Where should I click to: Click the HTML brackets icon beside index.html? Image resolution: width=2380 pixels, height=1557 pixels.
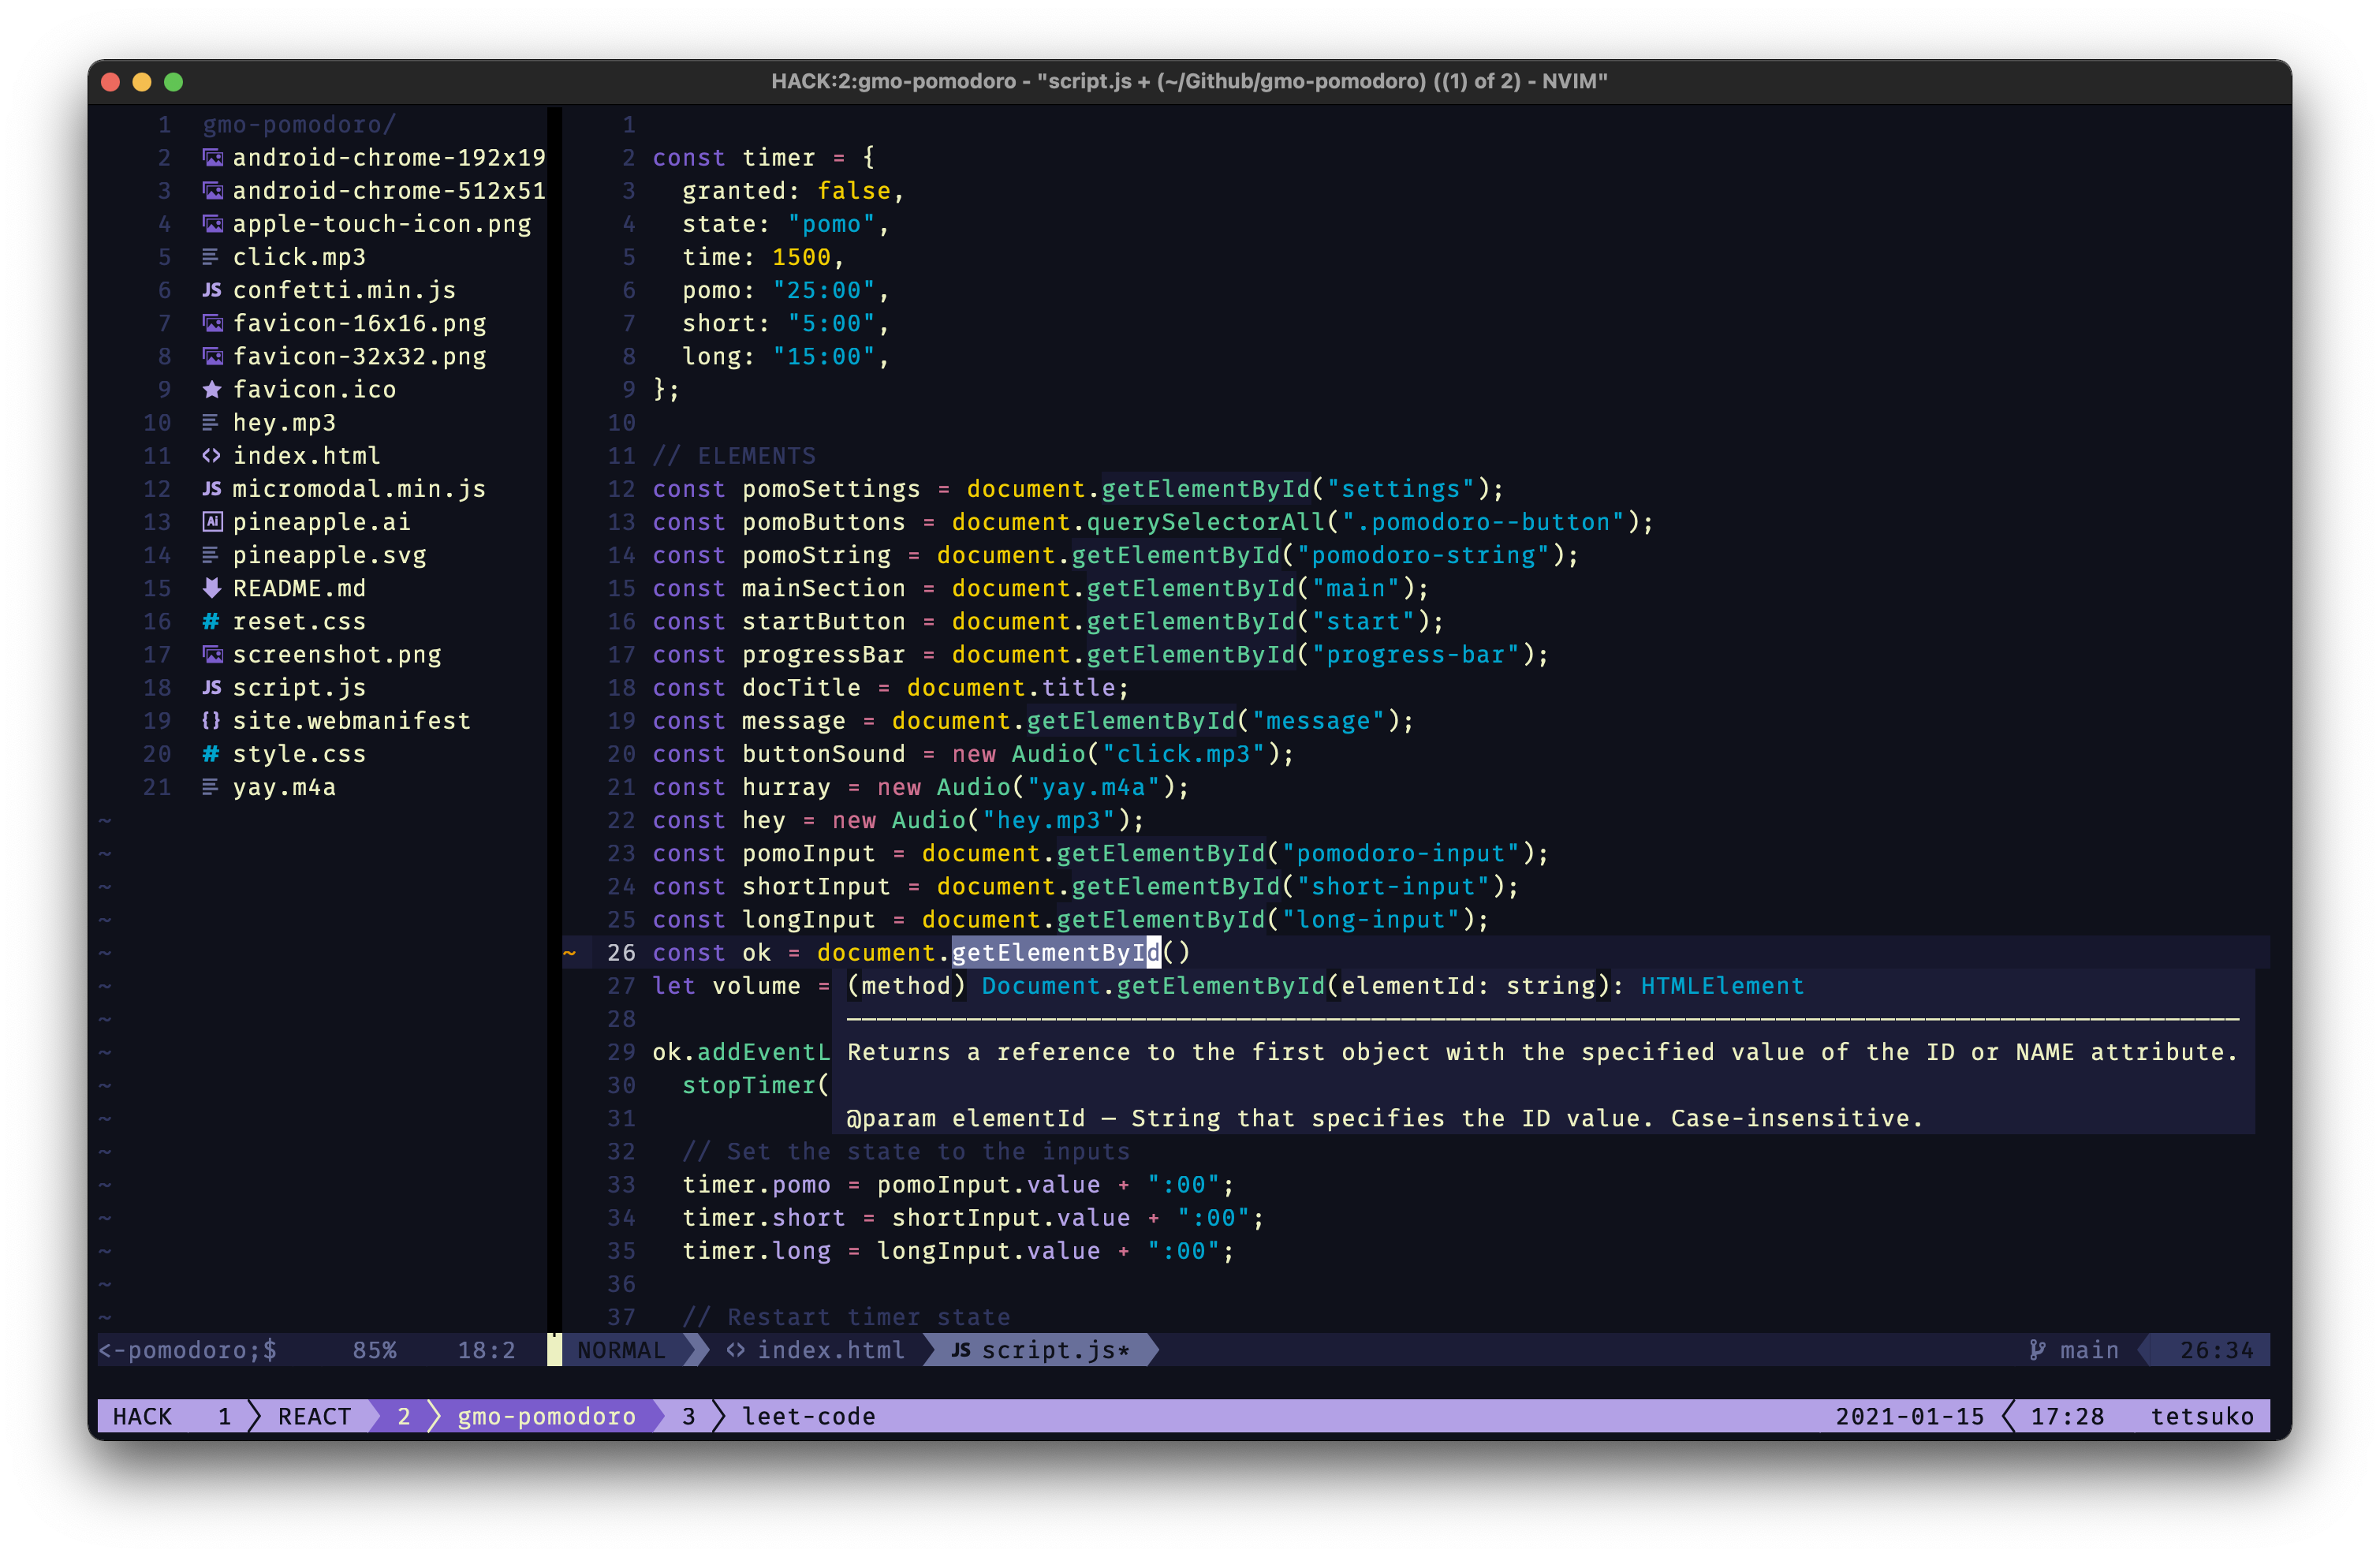[x=211, y=456]
